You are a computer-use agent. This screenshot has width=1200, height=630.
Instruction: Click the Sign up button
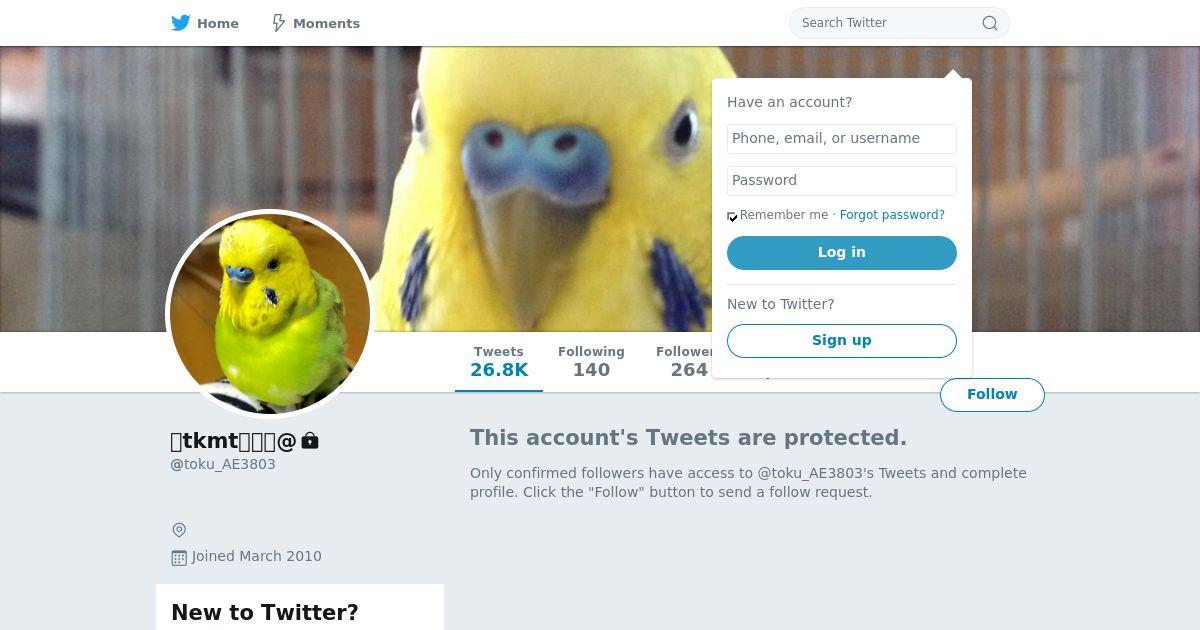coord(842,341)
